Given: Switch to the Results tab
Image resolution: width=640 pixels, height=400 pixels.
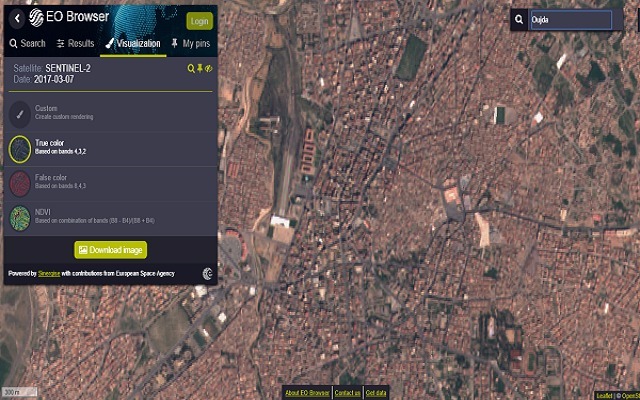Looking at the screenshot, I should coord(76,44).
